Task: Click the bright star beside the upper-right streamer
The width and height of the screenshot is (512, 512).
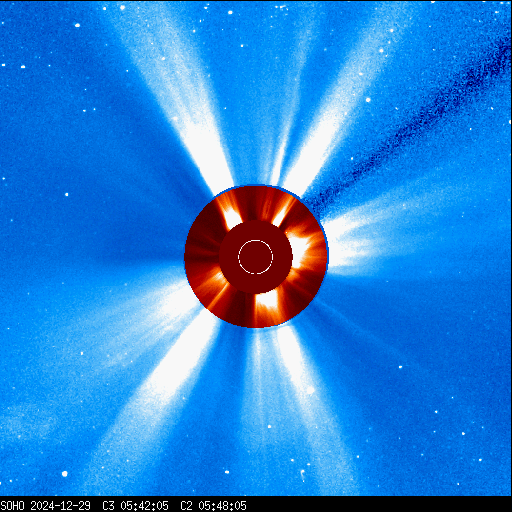Action: click(368, 100)
